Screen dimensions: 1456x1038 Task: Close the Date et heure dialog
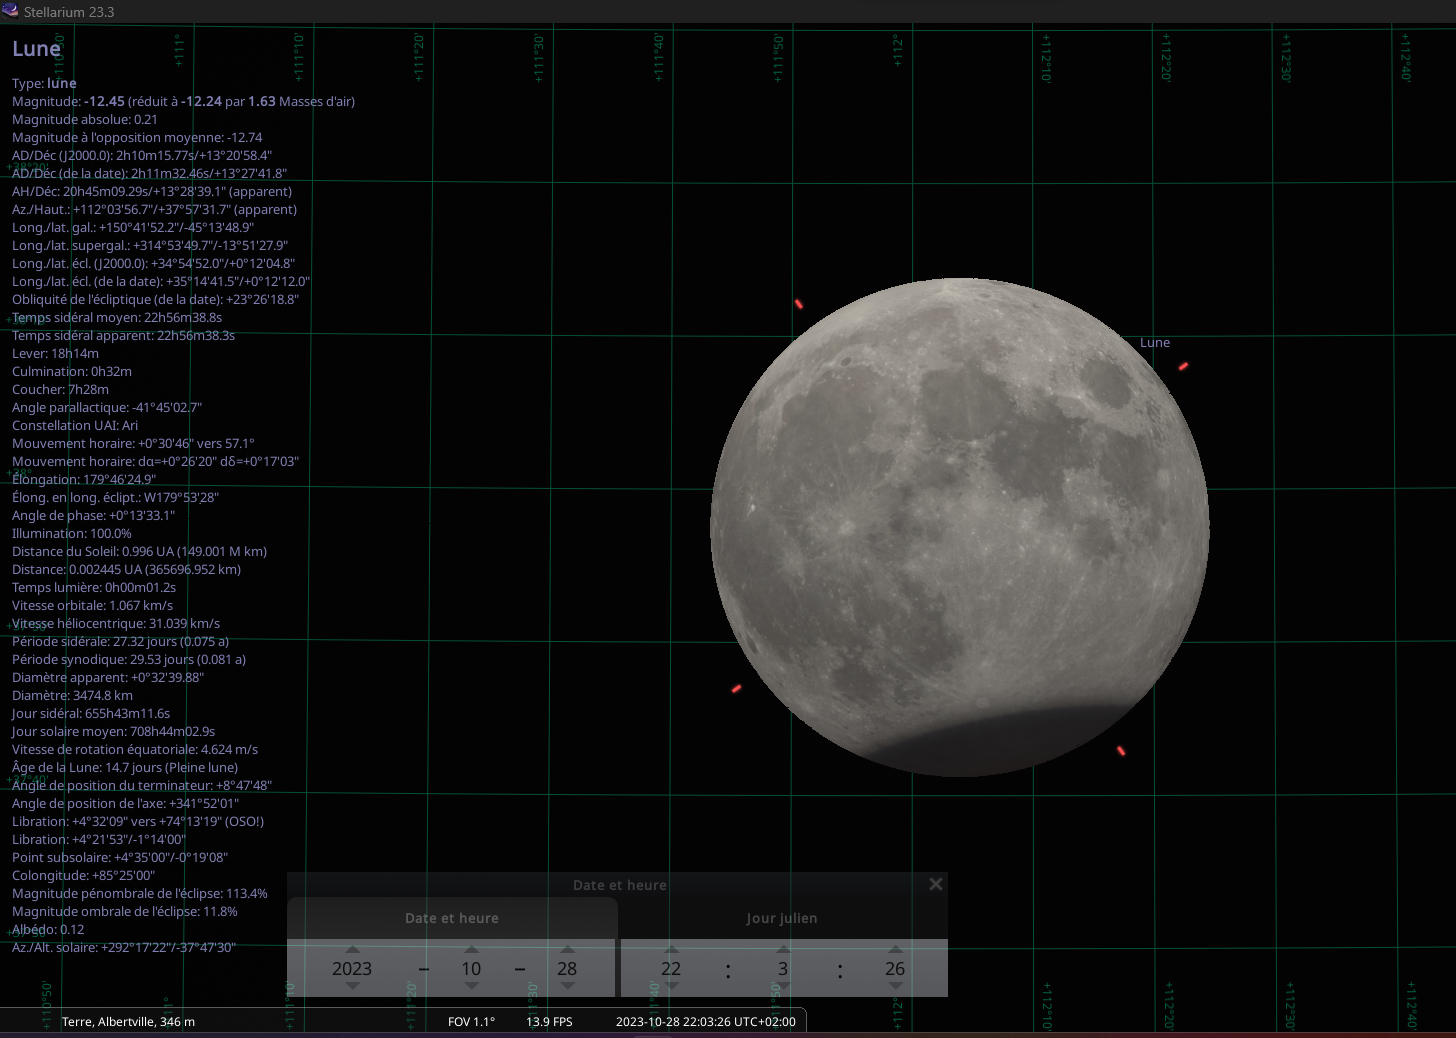click(935, 884)
